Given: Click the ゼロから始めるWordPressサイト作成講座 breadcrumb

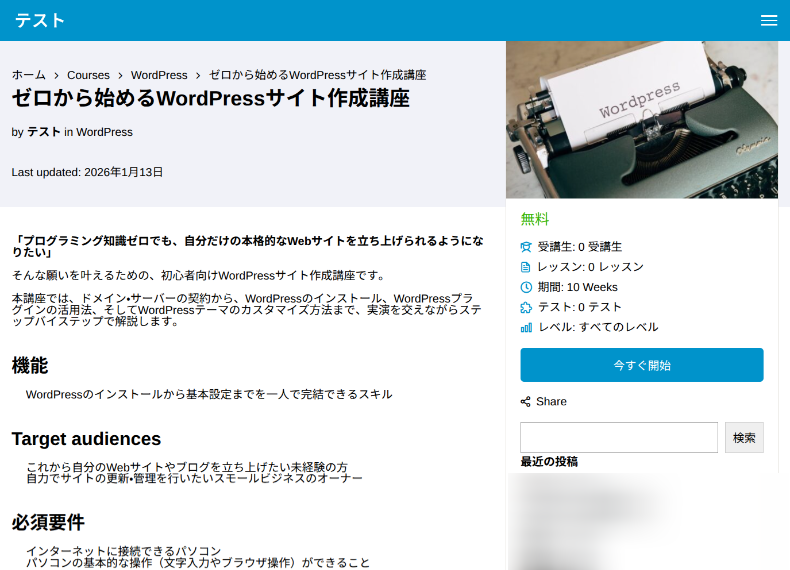Looking at the screenshot, I should pos(317,75).
